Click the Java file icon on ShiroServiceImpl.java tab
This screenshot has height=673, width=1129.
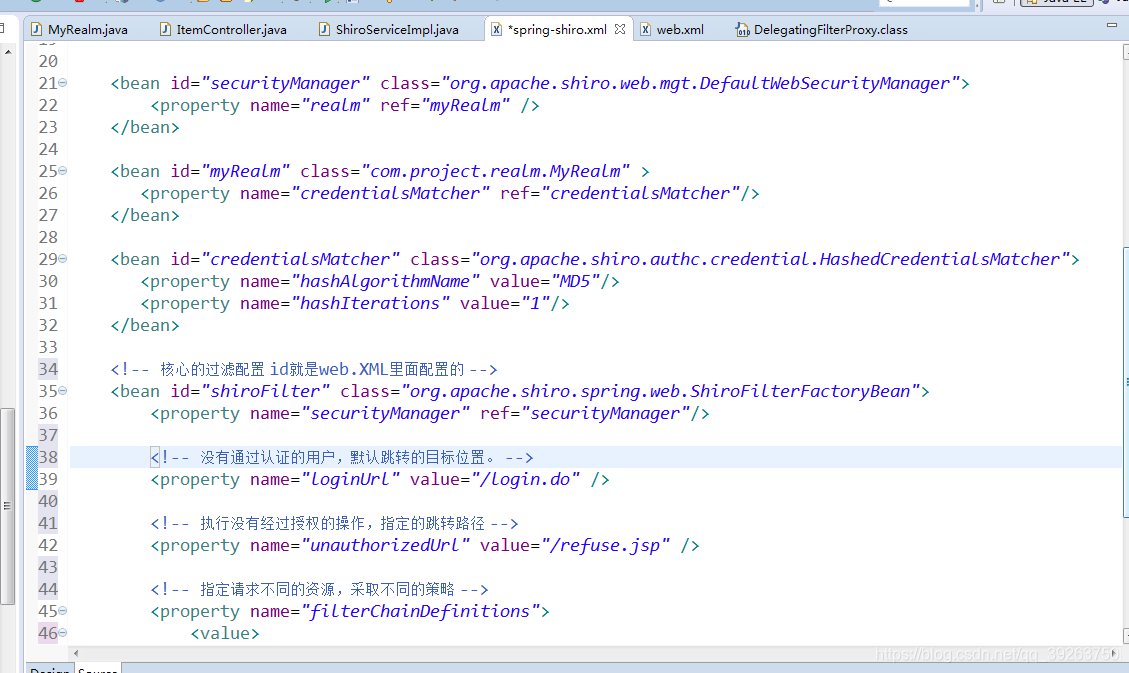[x=324, y=30]
